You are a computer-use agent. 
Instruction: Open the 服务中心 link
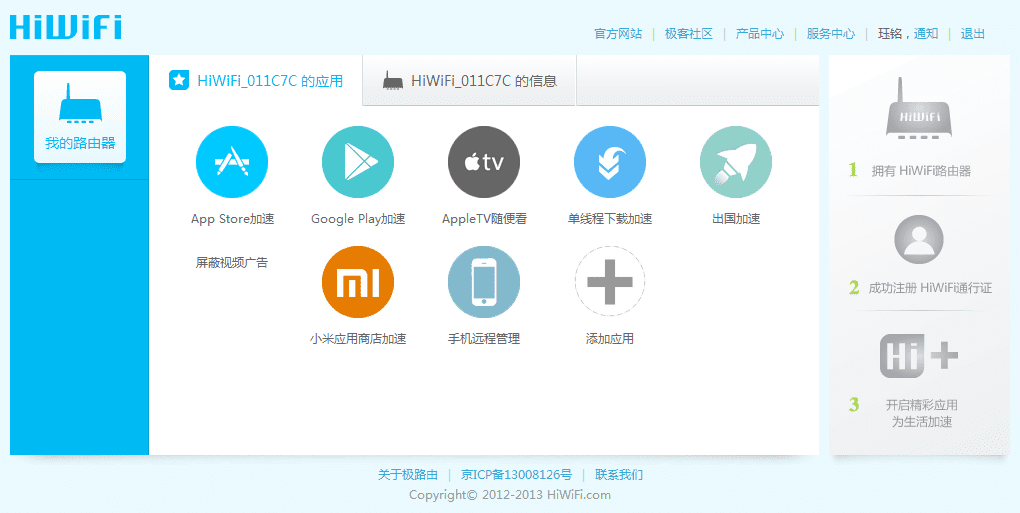[831, 34]
